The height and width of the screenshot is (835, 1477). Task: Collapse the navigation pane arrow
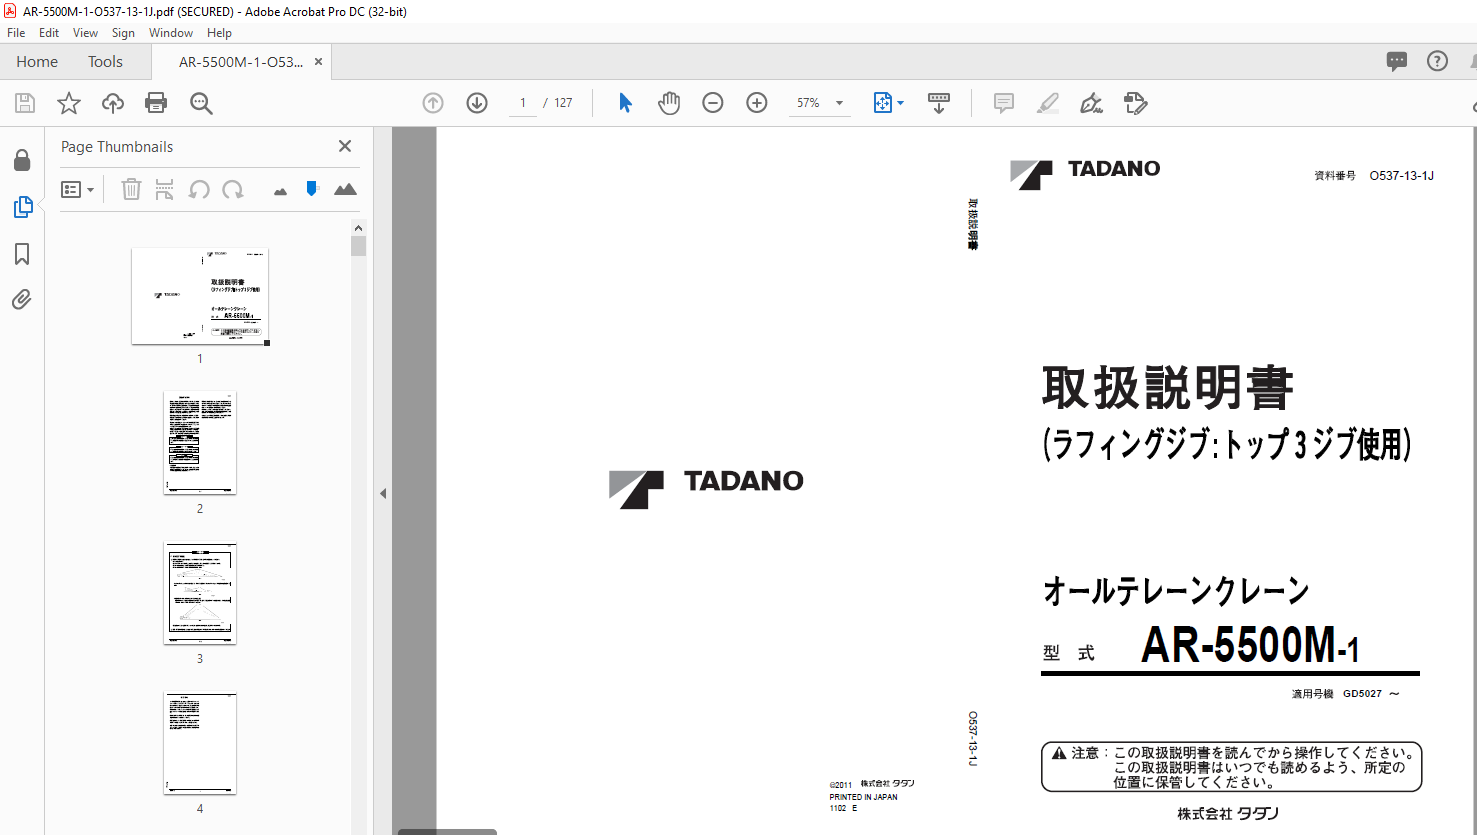click(383, 493)
